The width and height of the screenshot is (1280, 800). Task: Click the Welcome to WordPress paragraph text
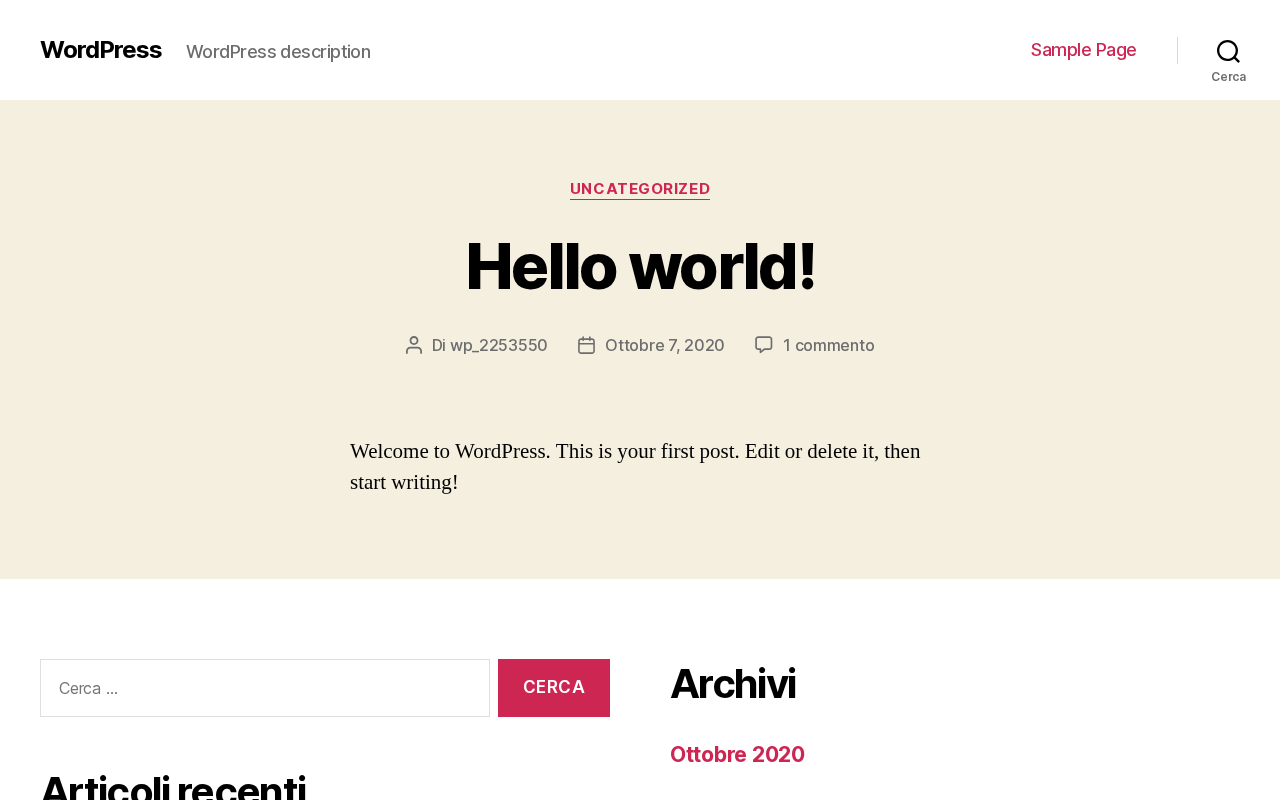635,467
